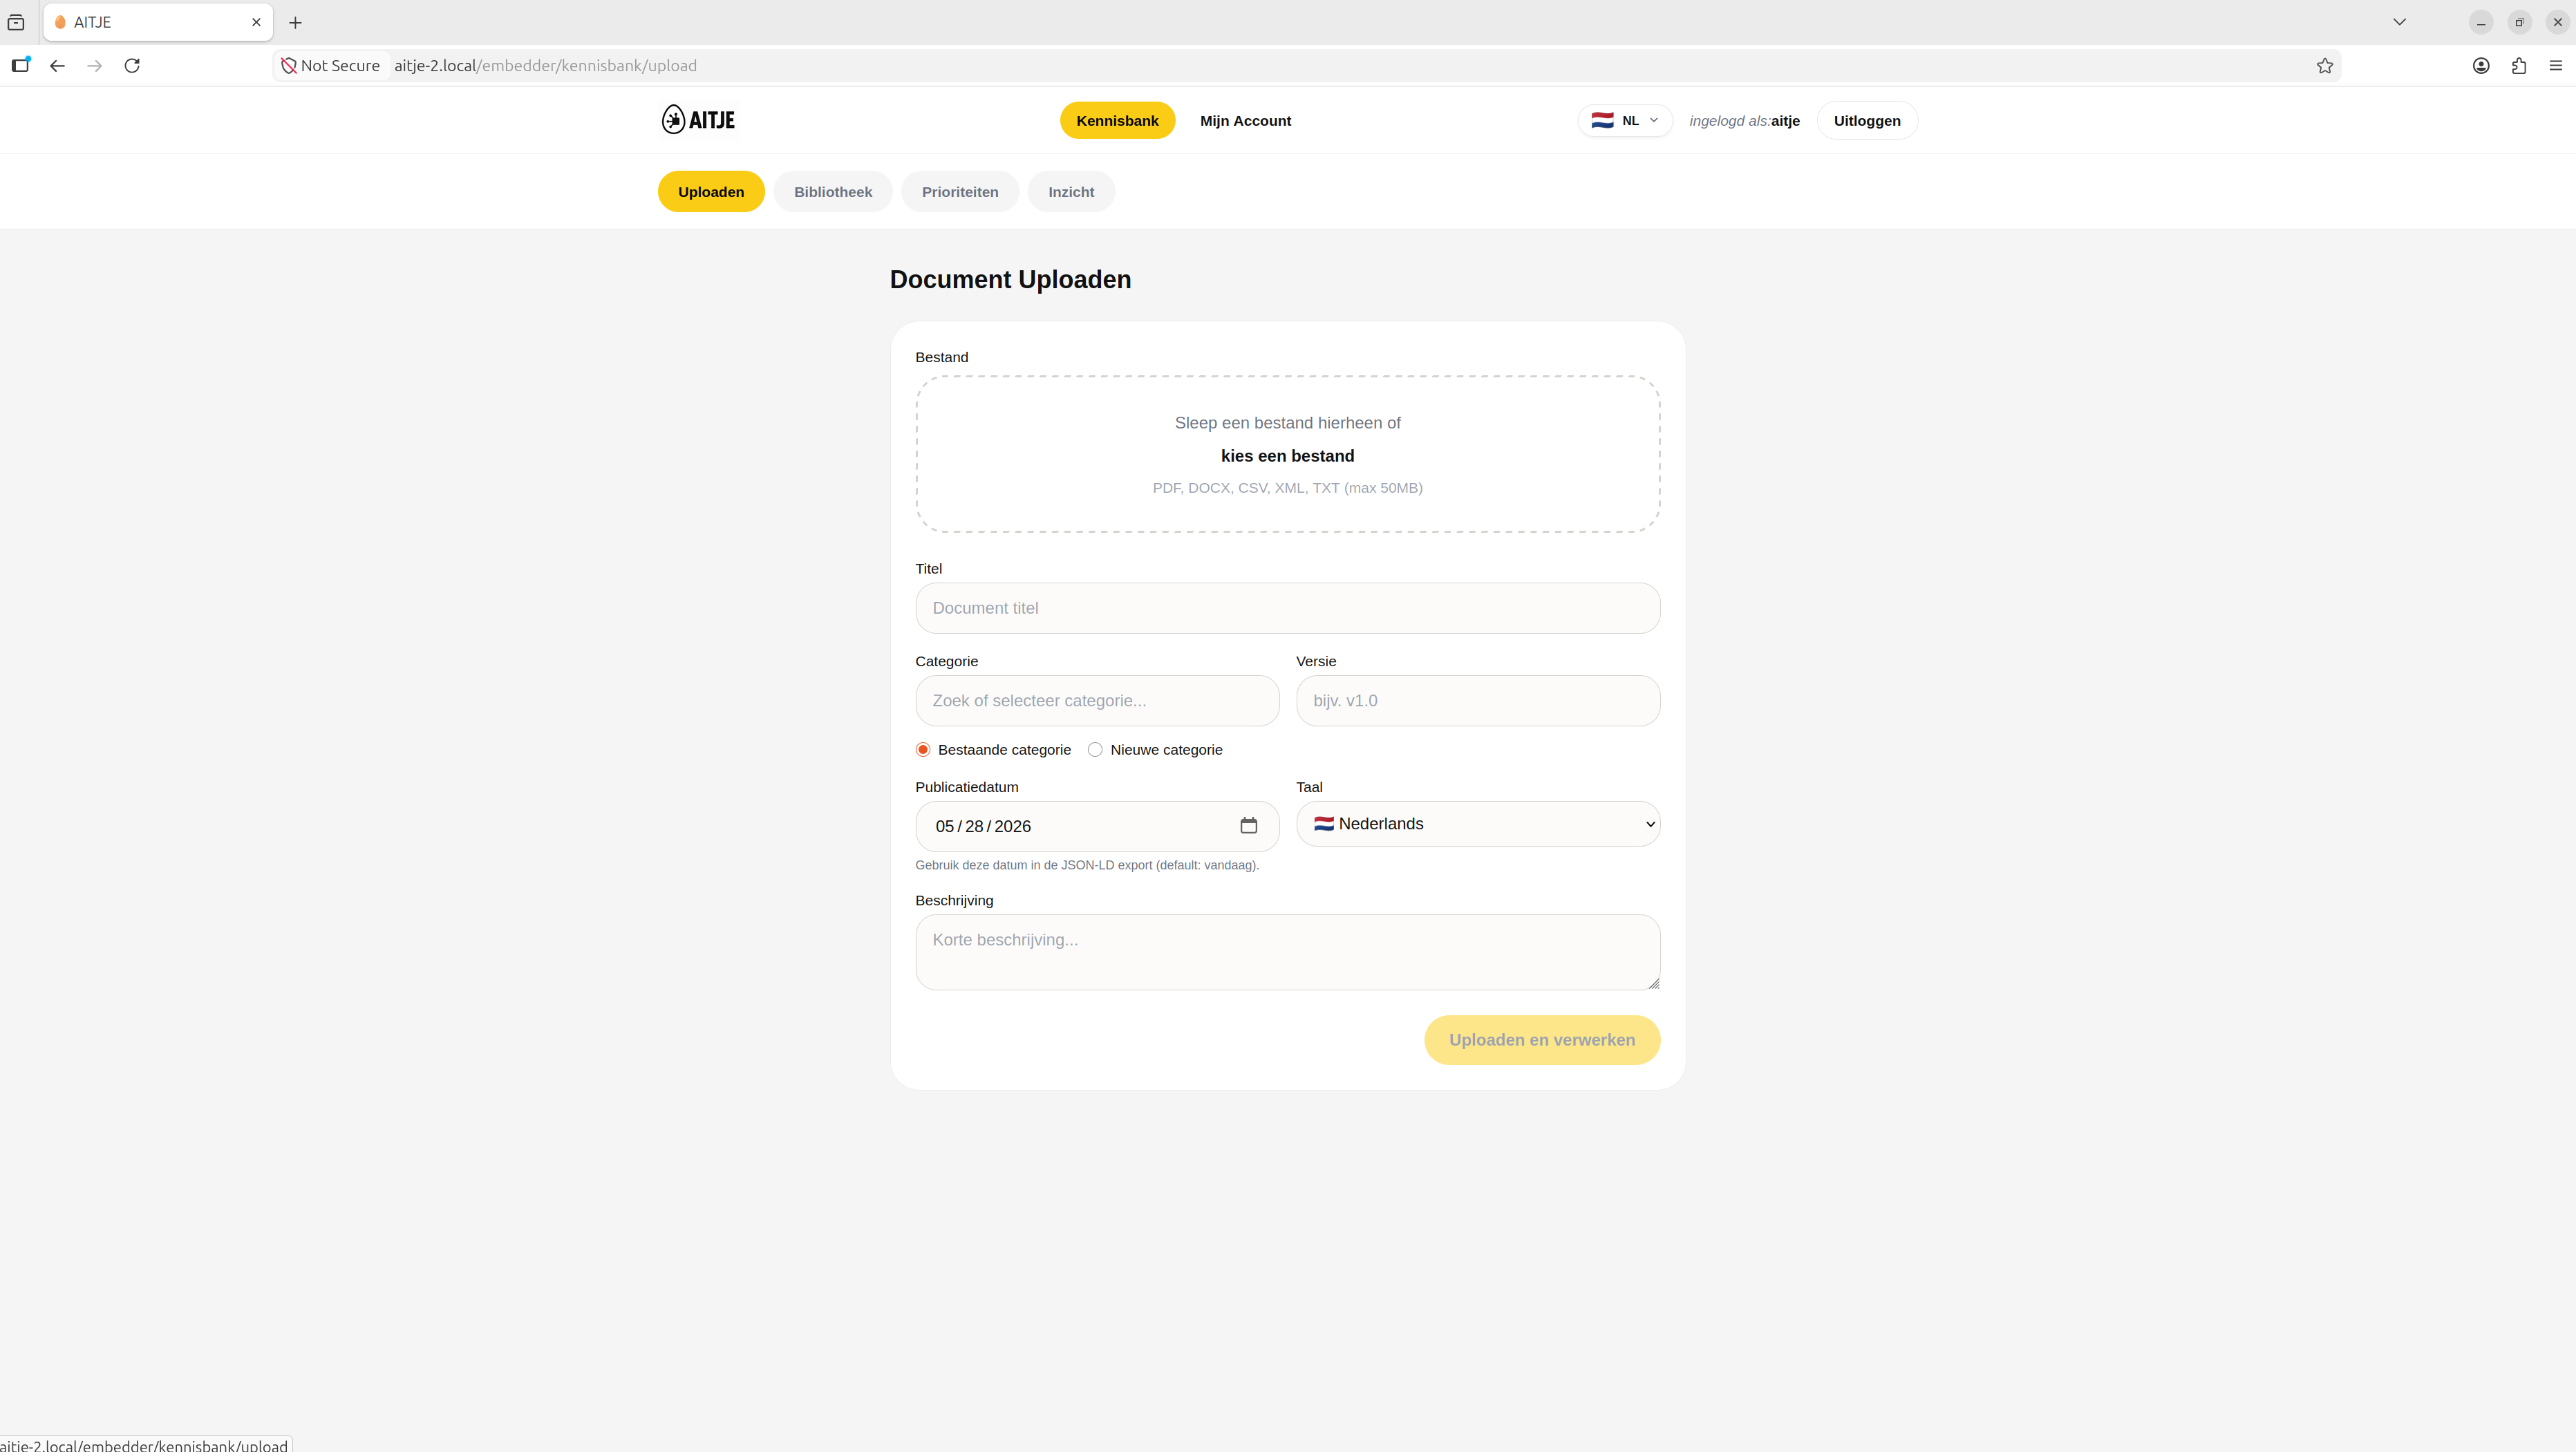Click the accepted file types line 'PDF, DOCX, CSV, XML, TXT (max 50MB)'
Image resolution: width=2576 pixels, height=1452 pixels.
1287,487
